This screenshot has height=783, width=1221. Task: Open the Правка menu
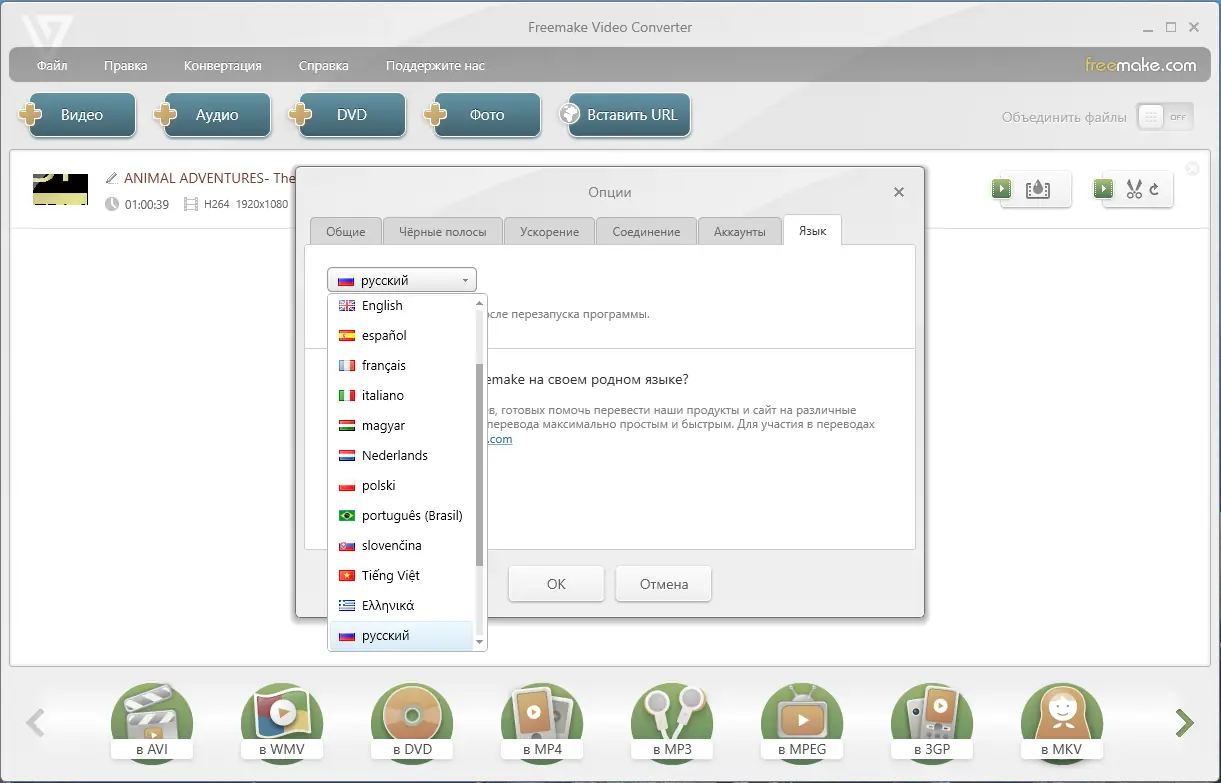[125, 66]
